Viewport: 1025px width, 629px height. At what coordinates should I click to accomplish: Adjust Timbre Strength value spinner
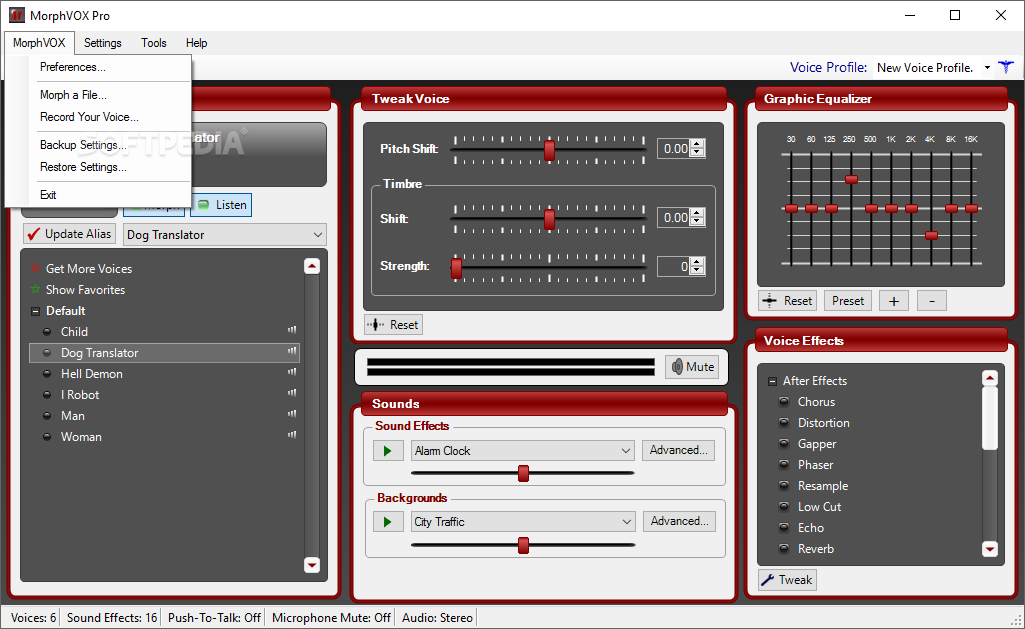pos(698,266)
